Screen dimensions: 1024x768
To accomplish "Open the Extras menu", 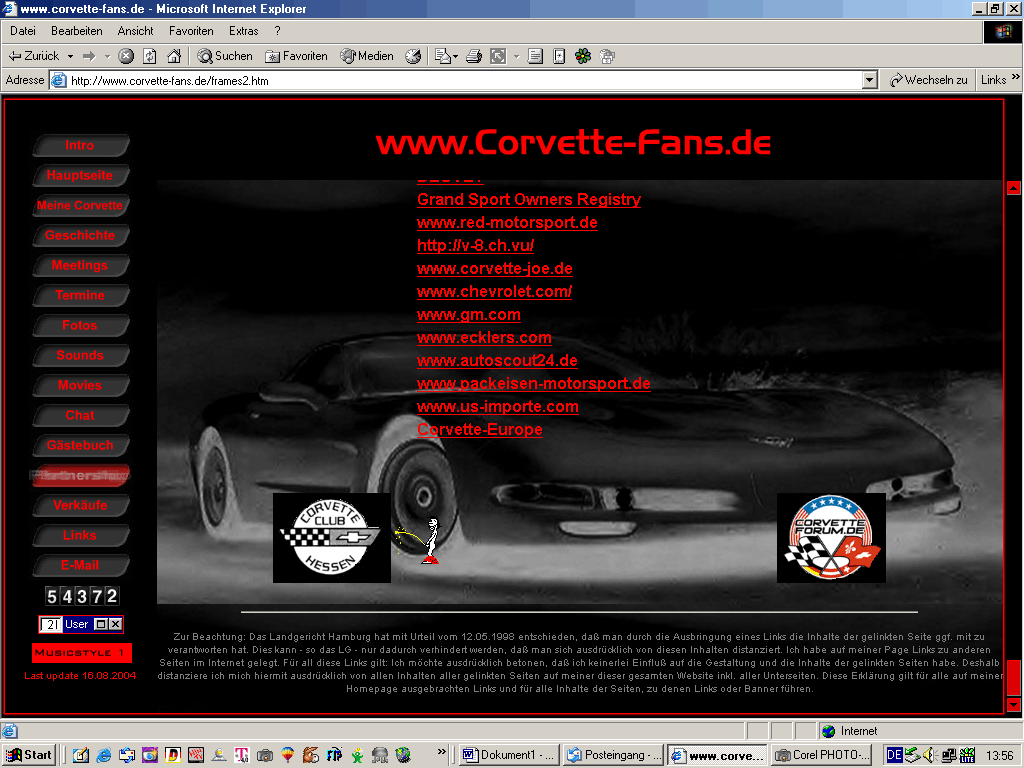I will [x=244, y=31].
